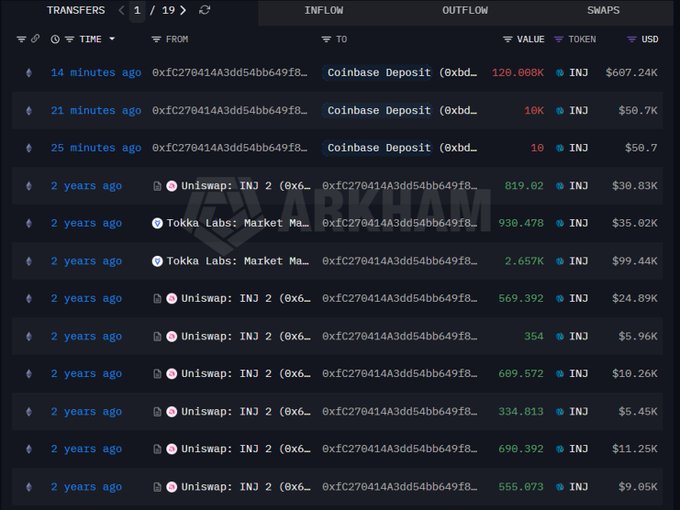680x510 pixels.
Task: Open Coinbase Deposit label in the 10K row
Action: pos(379,111)
